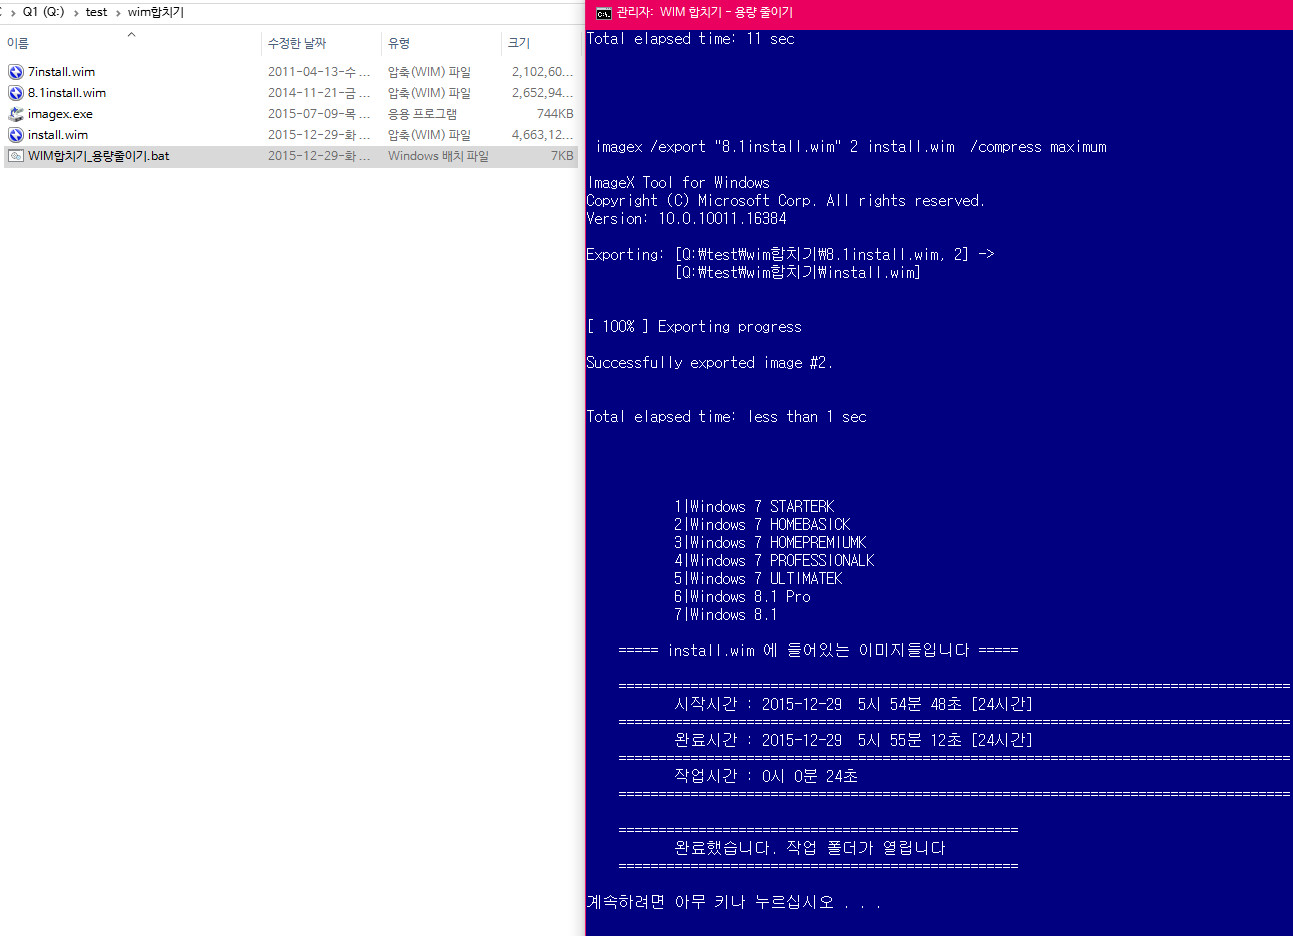
Task: Click the 4,663,12... size of install.wim
Action: 543,135
